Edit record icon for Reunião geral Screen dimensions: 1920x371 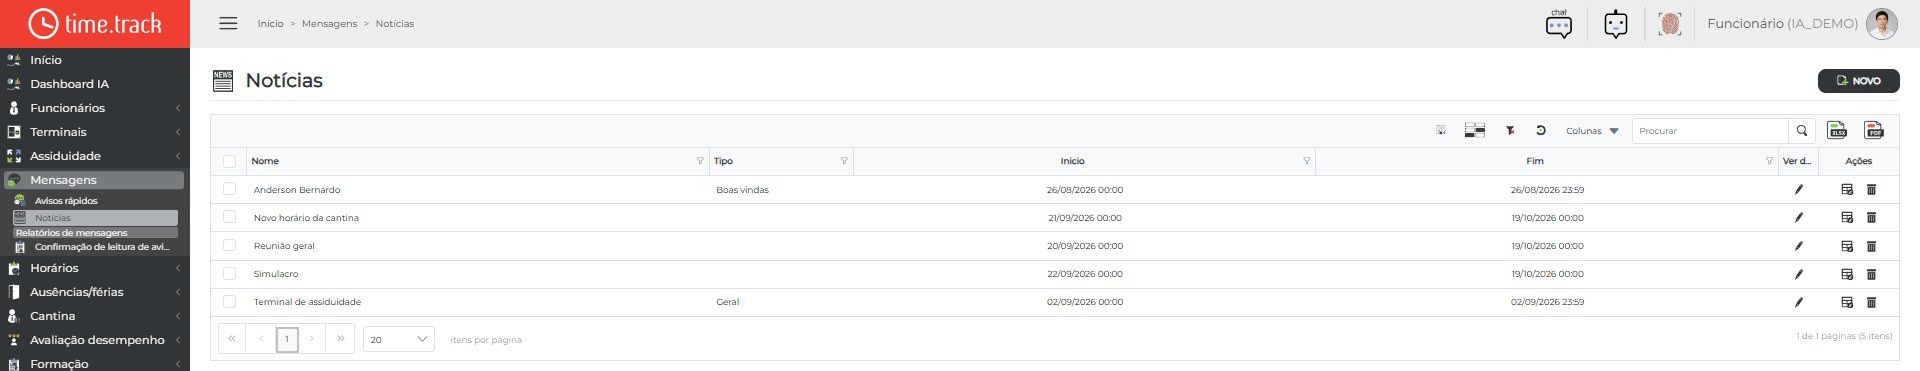coord(1847,245)
